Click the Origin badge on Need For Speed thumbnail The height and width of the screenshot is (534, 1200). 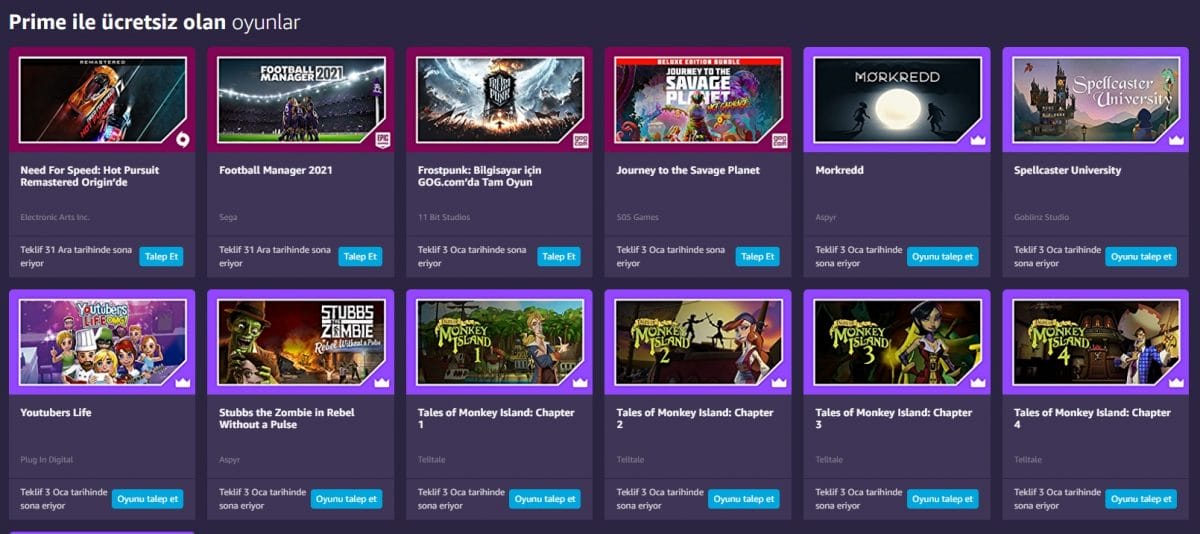(x=183, y=141)
